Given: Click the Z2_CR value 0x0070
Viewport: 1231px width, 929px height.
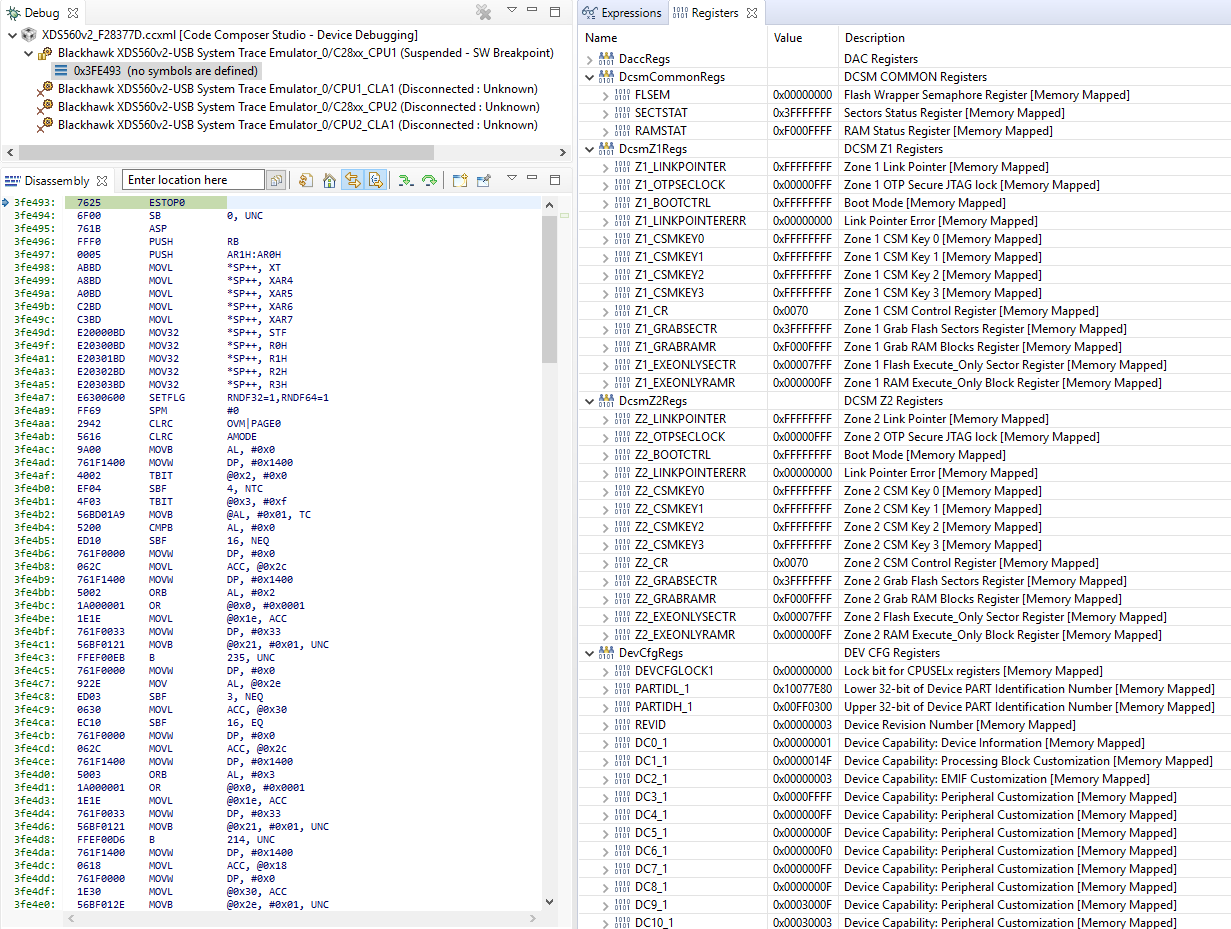Looking at the screenshot, I should 790,563.
